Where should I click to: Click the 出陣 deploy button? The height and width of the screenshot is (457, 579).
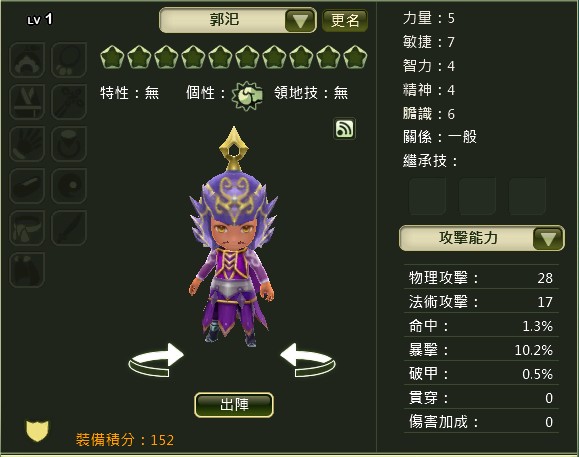click(234, 405)
